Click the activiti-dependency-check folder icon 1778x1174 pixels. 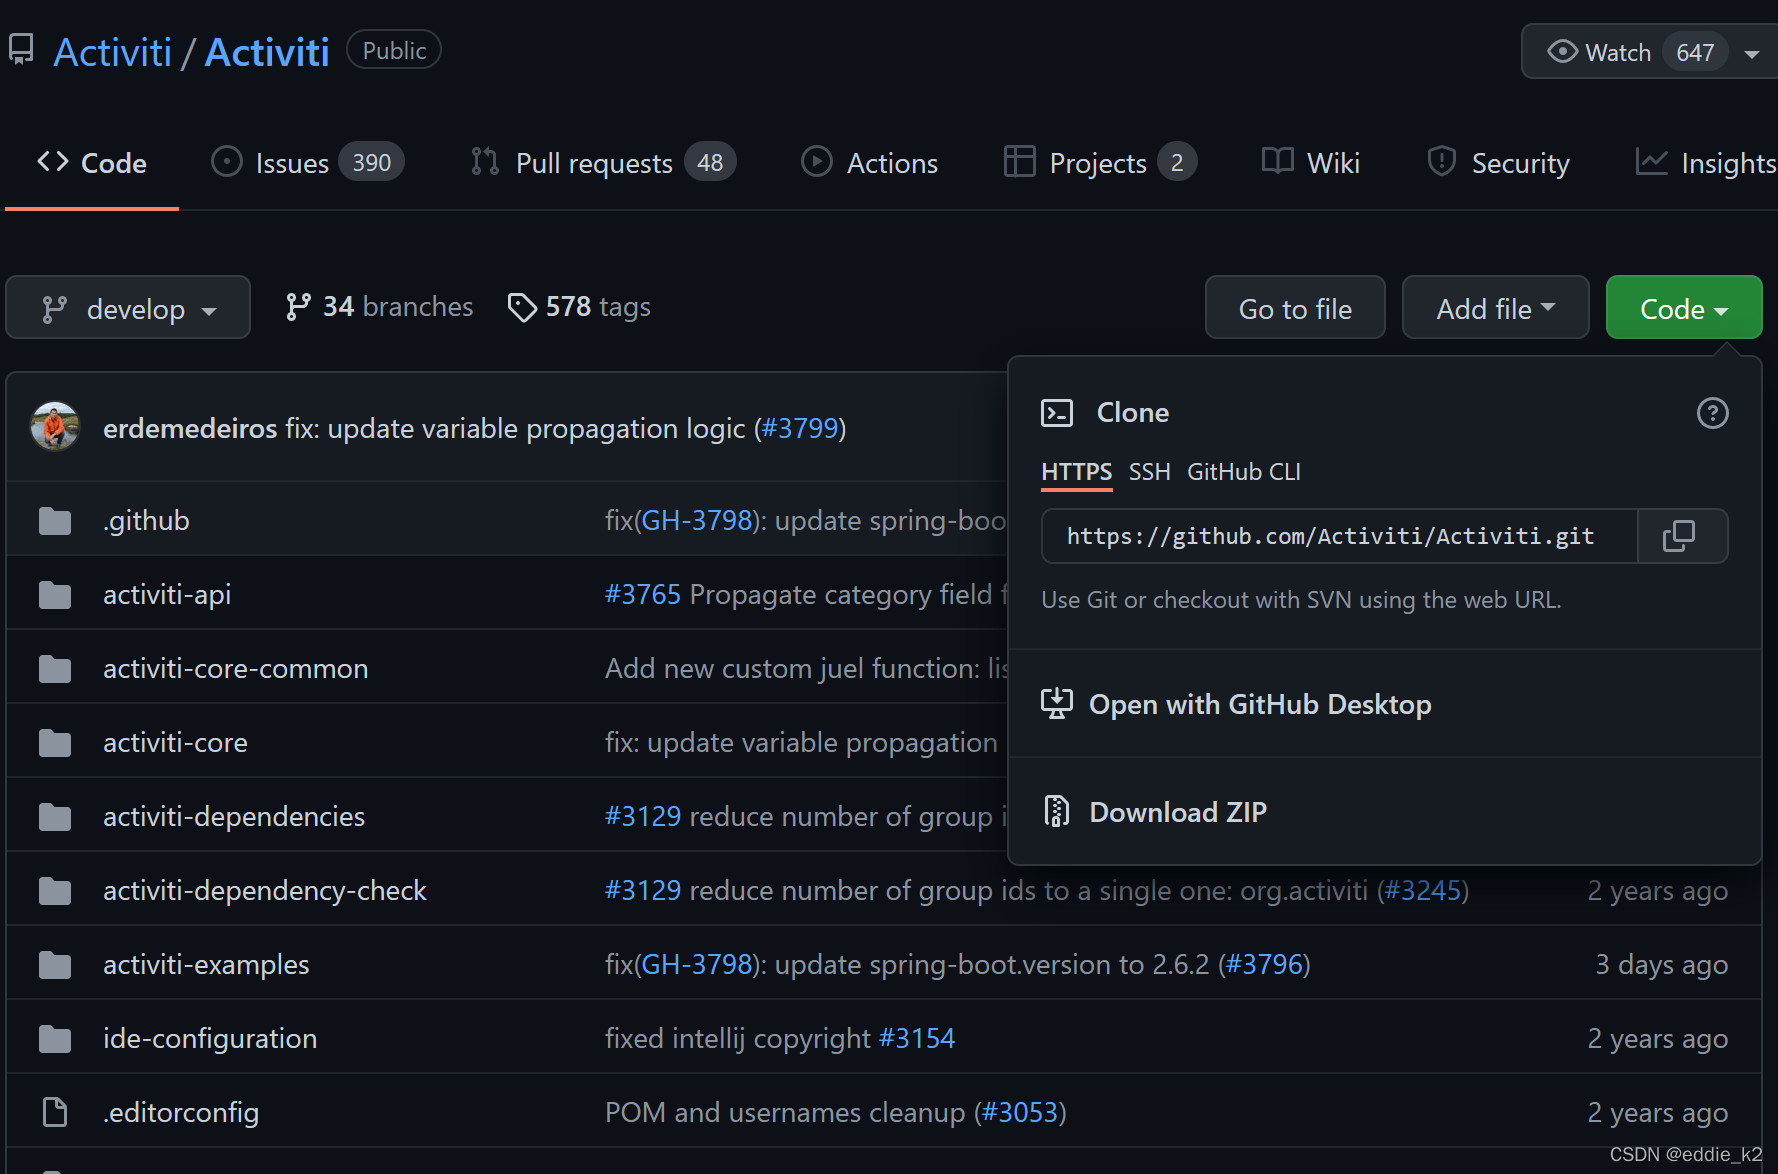click(55, 891)
